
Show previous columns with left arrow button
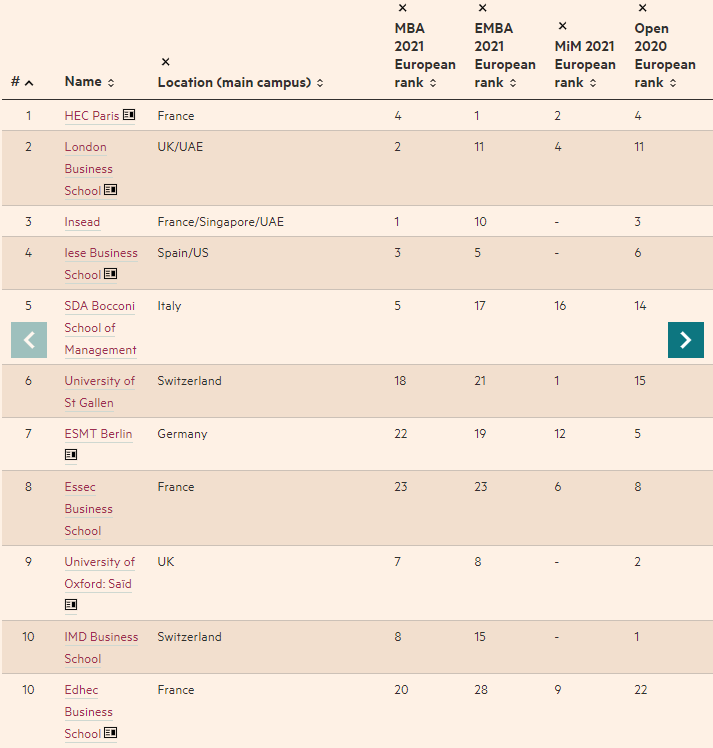(29, 340)
